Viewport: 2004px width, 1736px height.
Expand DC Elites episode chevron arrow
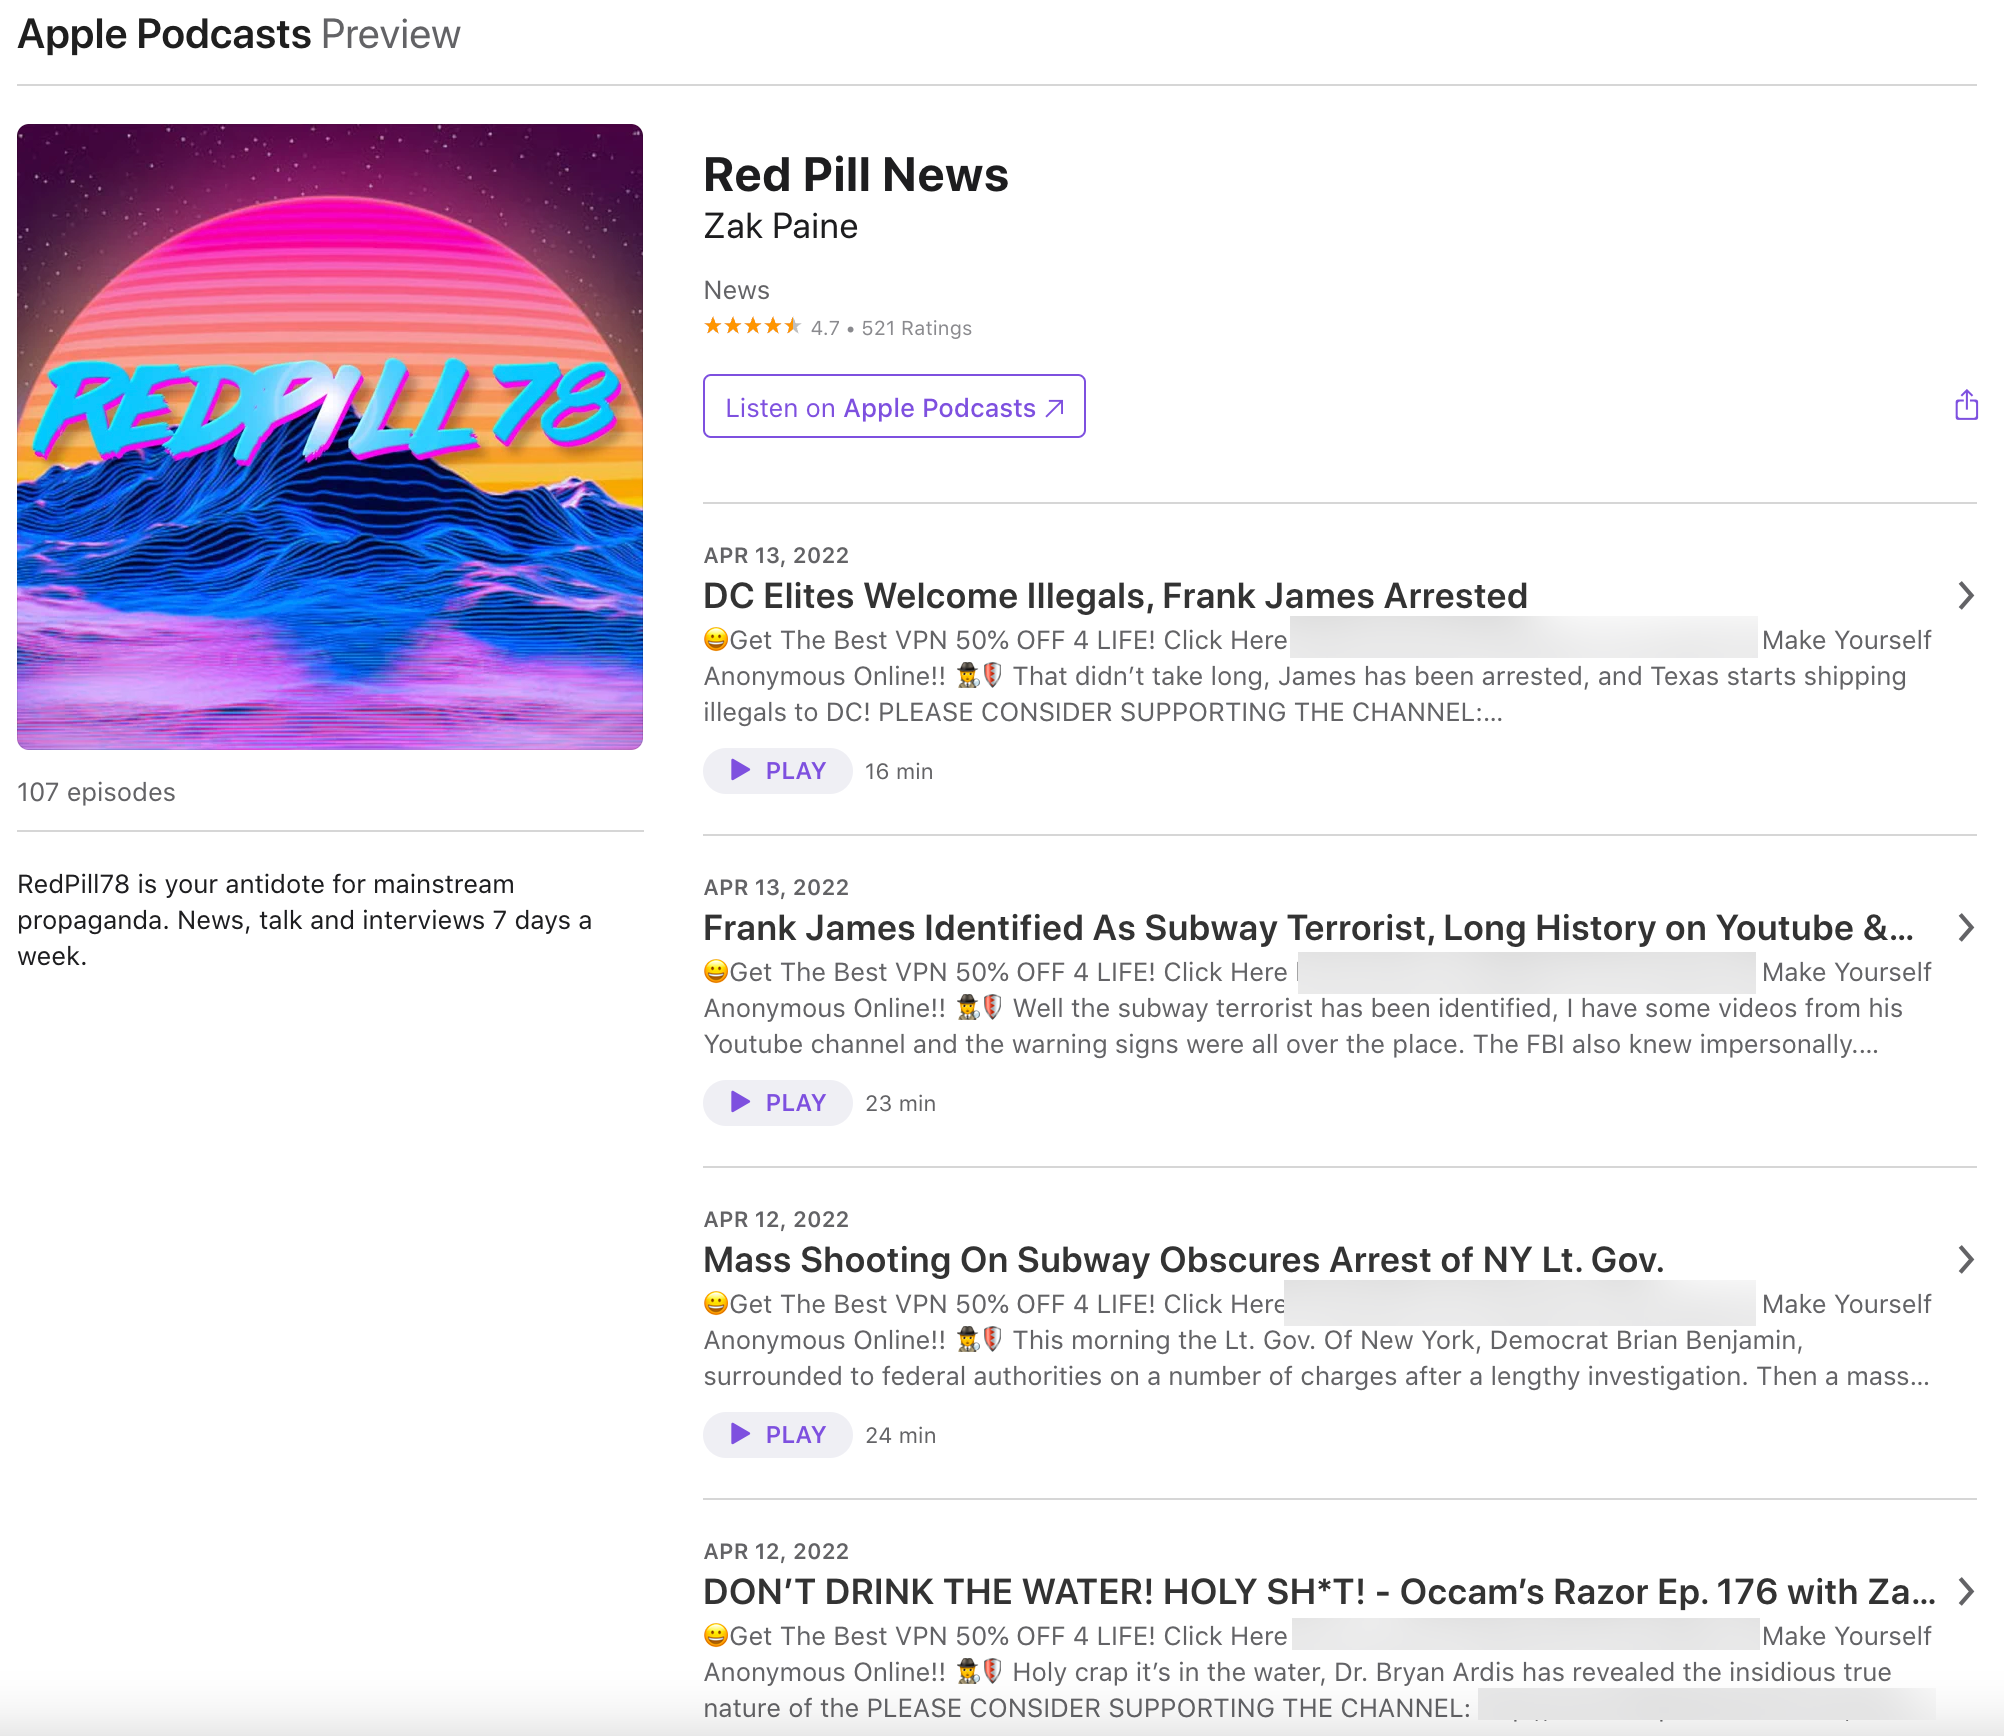pyautogui.click(x=1965, y=596)
